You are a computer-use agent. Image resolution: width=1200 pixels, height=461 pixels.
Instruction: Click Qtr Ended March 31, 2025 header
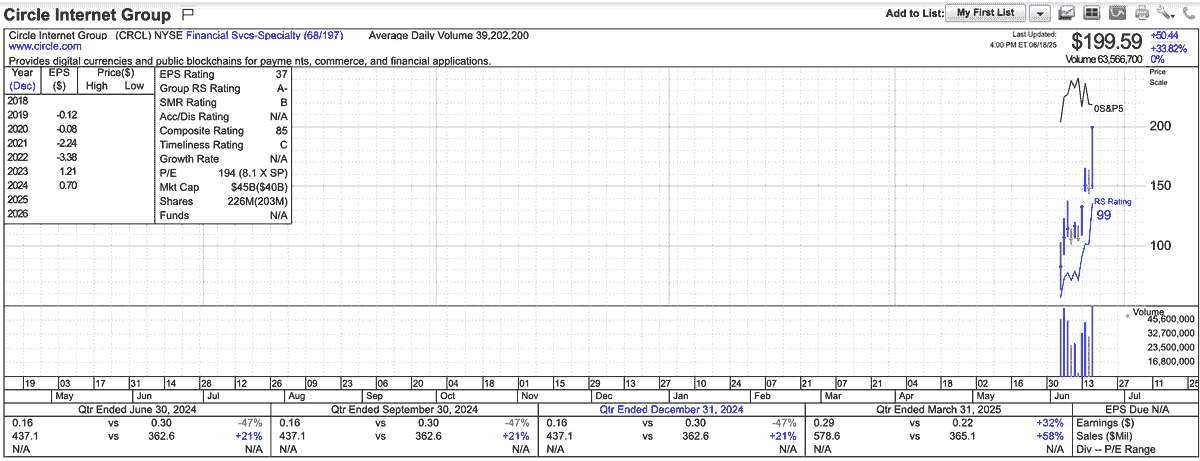[940, 409]
